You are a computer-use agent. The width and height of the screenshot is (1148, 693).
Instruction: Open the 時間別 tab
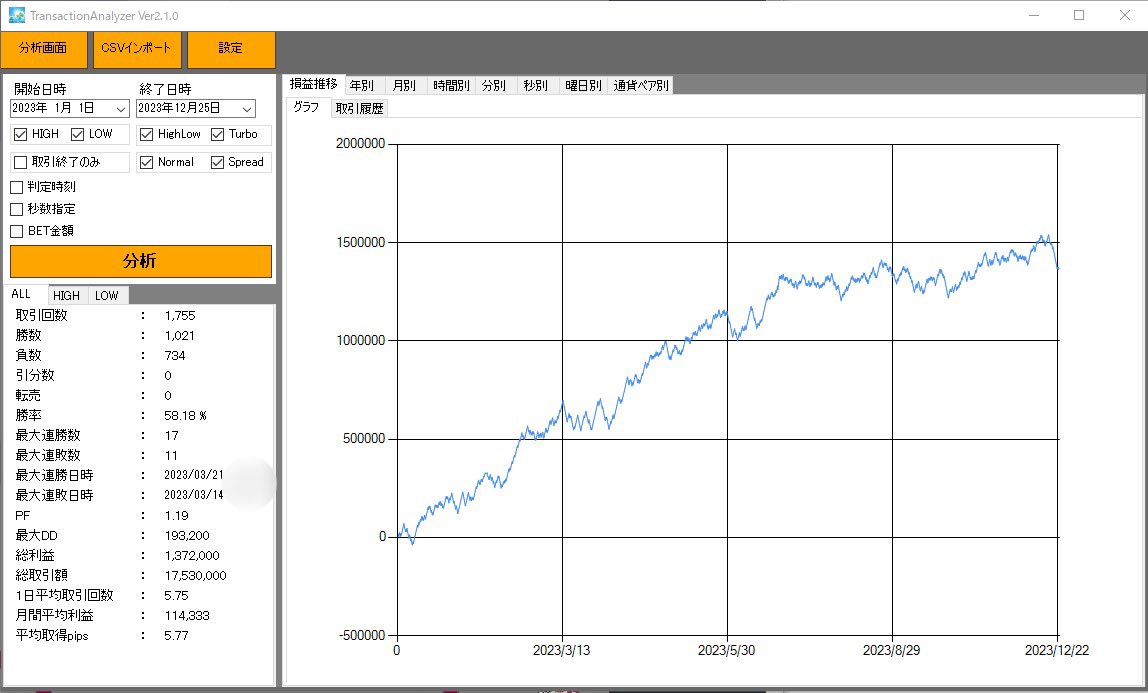pyautogui.click(x=451, y=86)
